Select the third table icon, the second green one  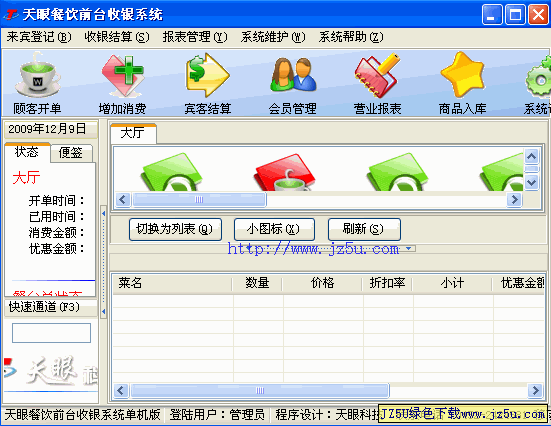coord(398,172)
